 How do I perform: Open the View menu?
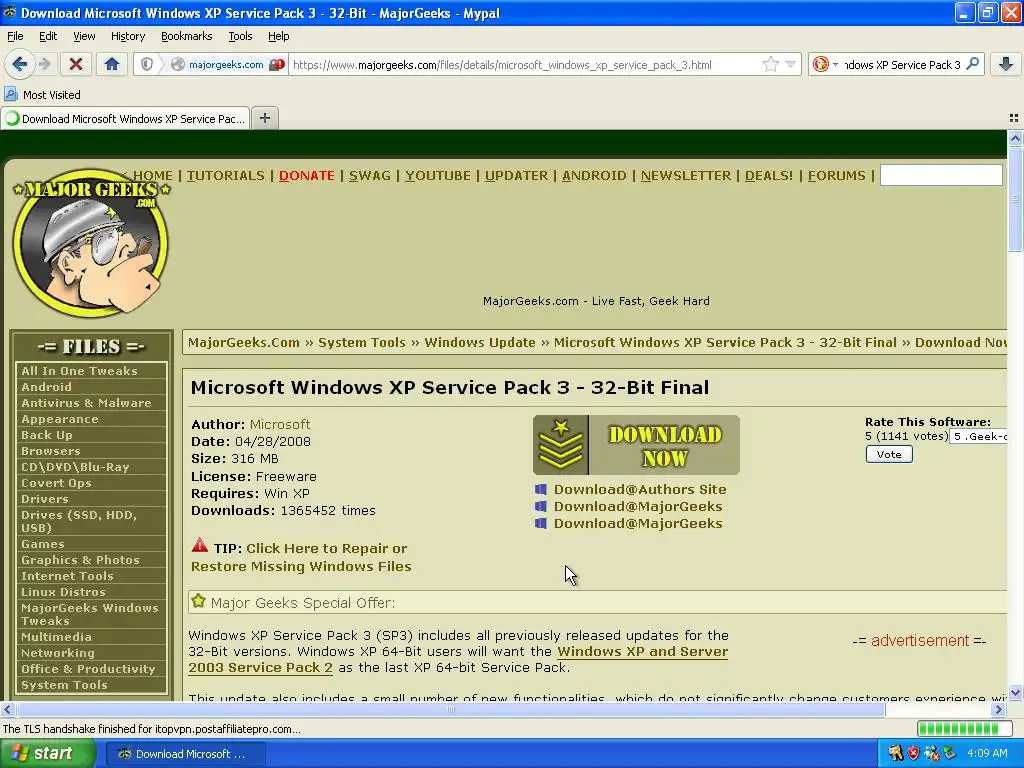click(x=84, y=36)
